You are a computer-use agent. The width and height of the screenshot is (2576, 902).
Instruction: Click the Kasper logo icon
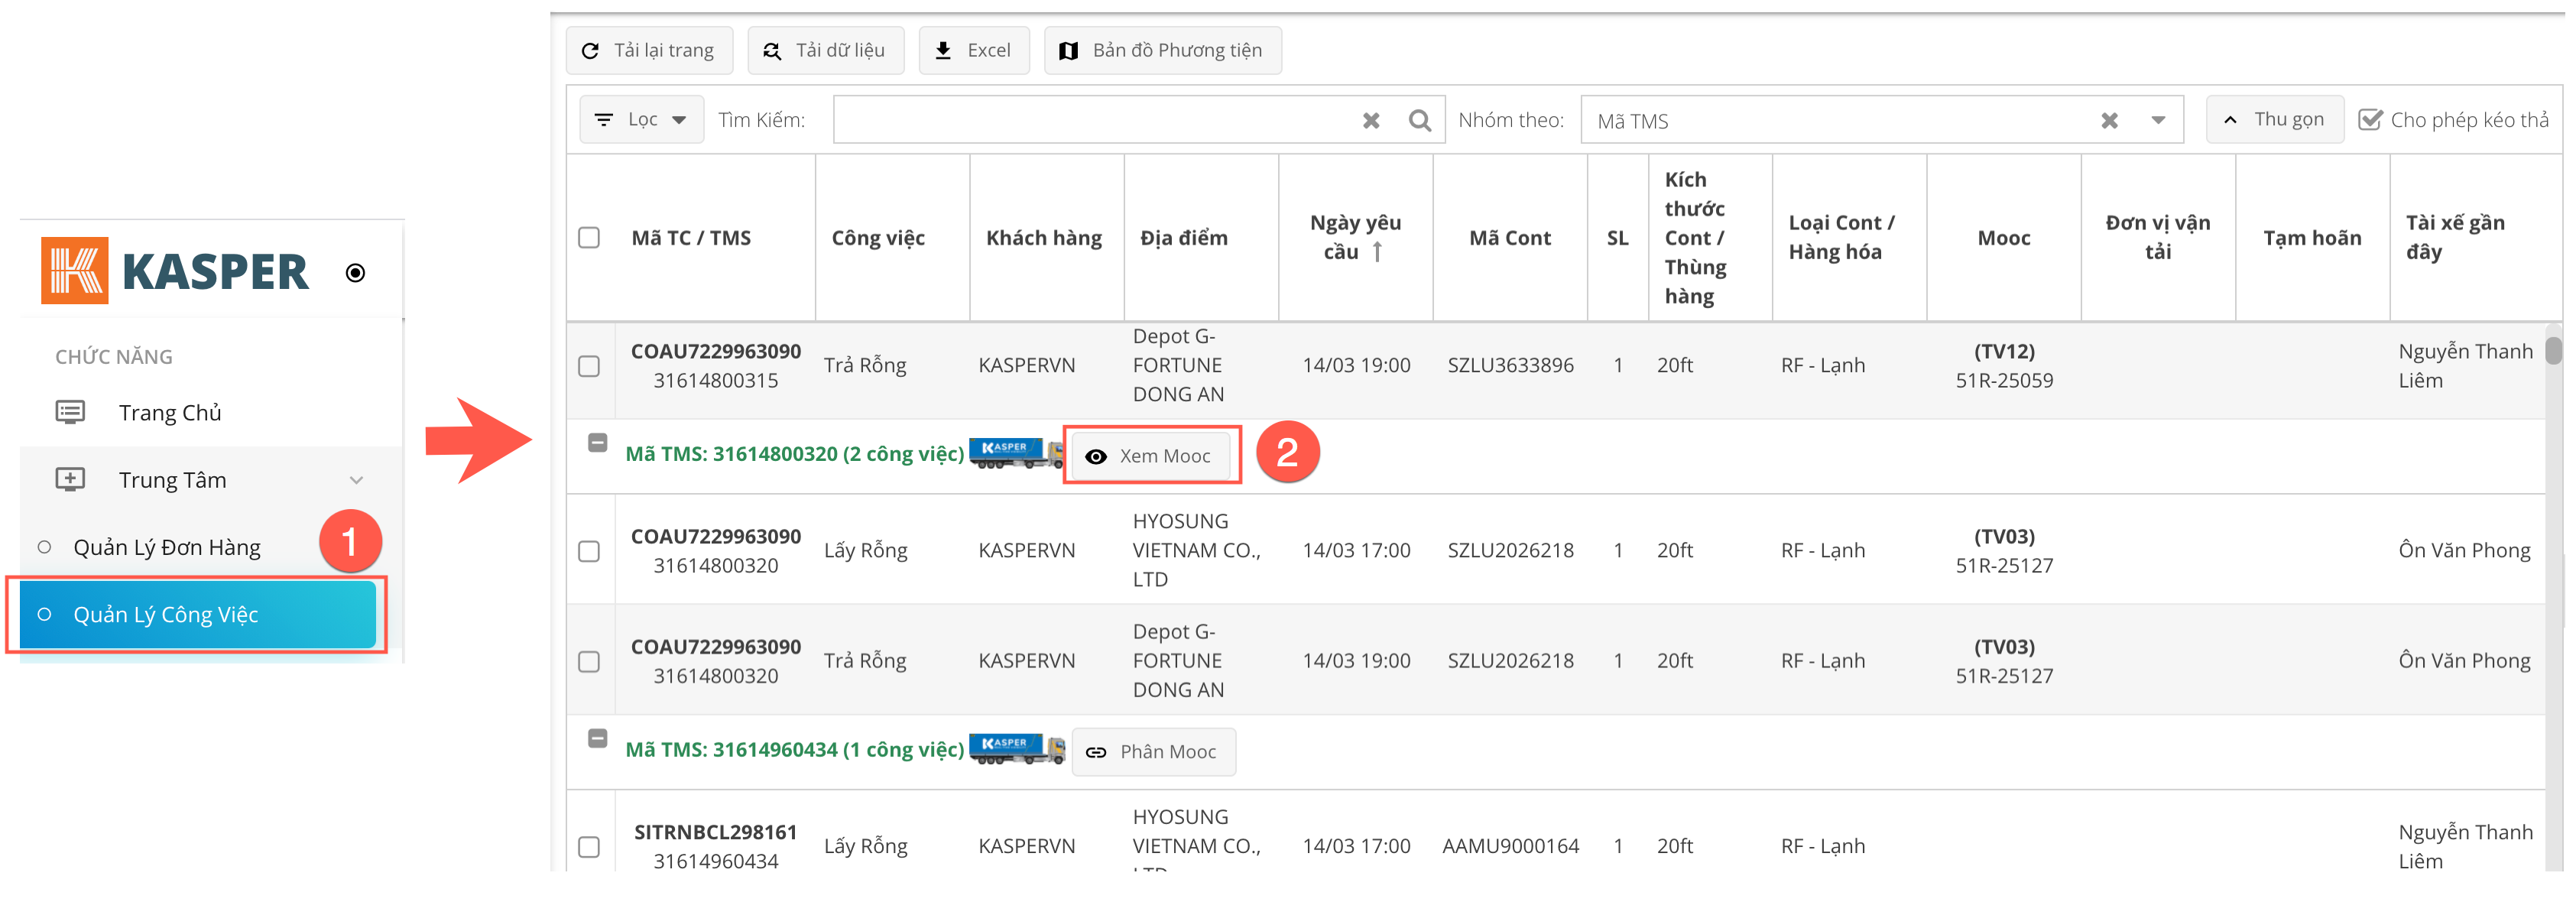[74, 271]
